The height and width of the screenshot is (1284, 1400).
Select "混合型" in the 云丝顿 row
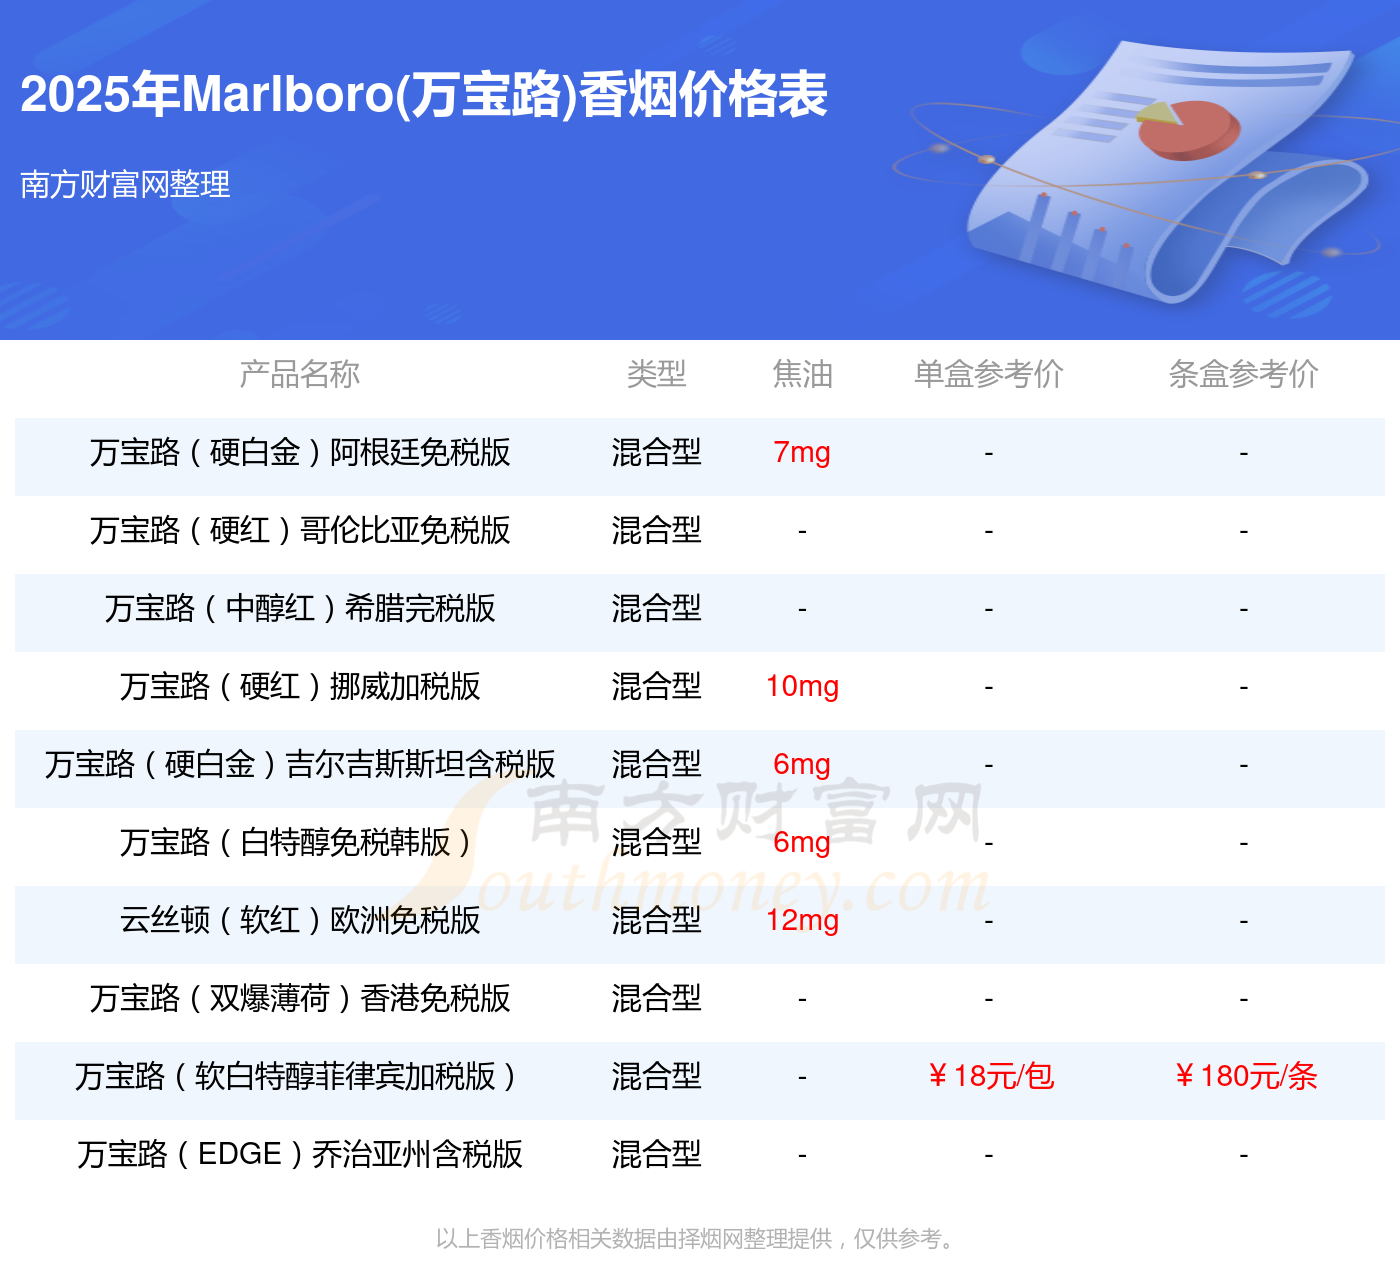656,920
